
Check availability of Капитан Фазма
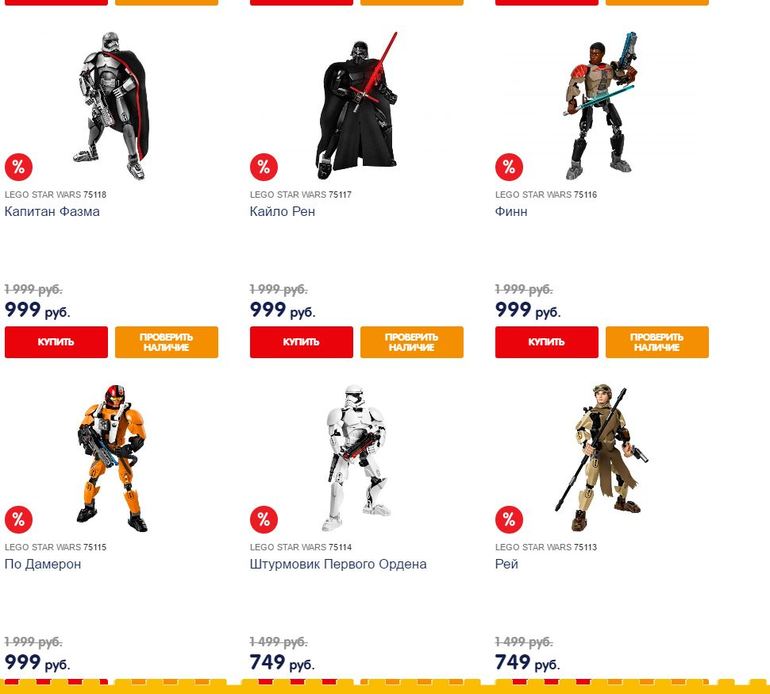click(166, 342)
